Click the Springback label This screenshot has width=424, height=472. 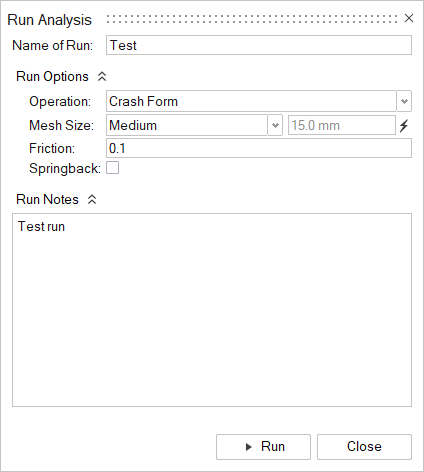(x=65, y=168)
